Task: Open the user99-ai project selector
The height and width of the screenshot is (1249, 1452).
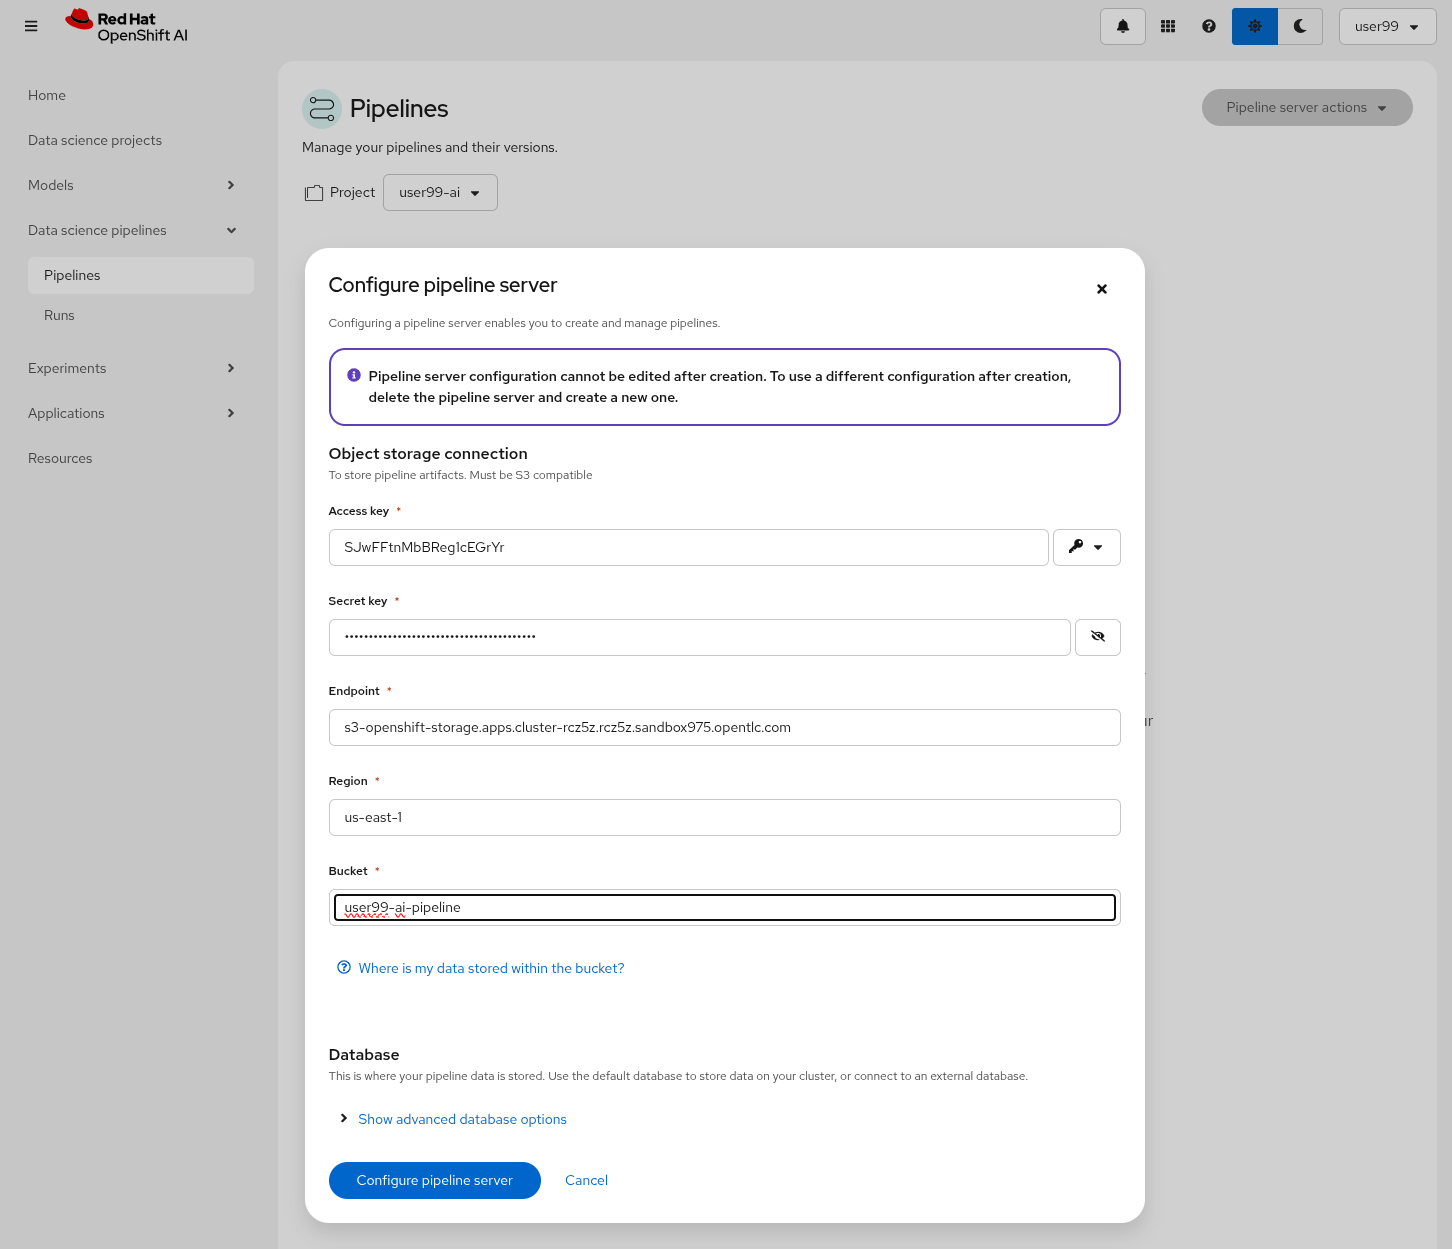Action: tap(440, 192)
